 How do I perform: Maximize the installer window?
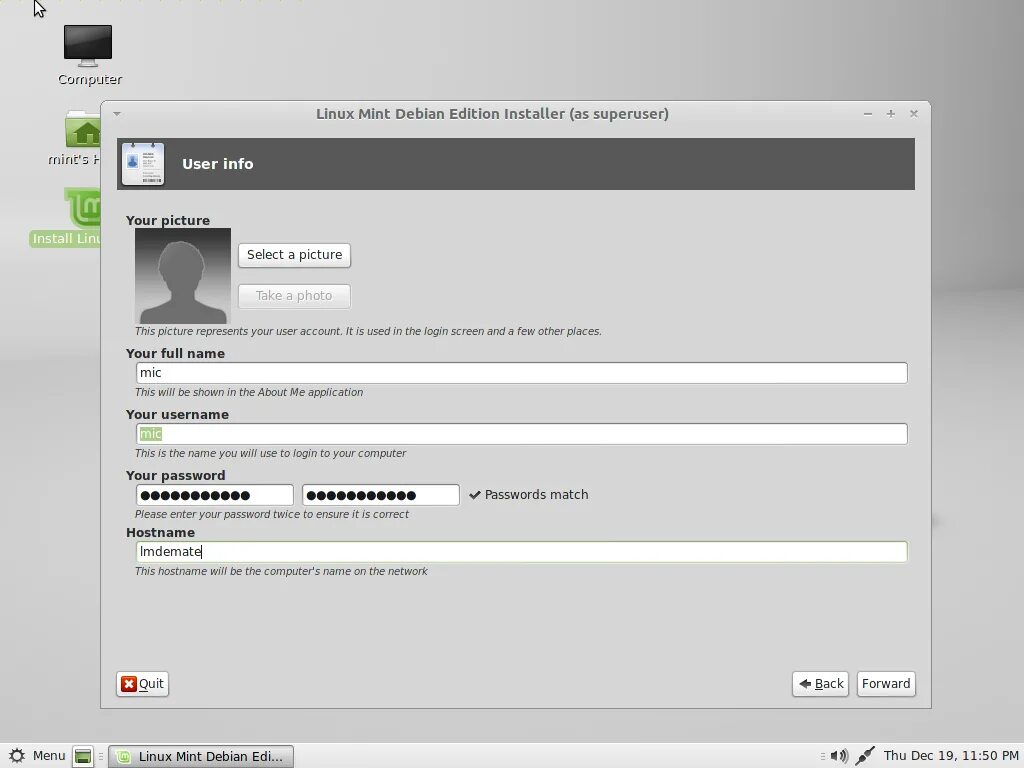(x=891, y=114)
